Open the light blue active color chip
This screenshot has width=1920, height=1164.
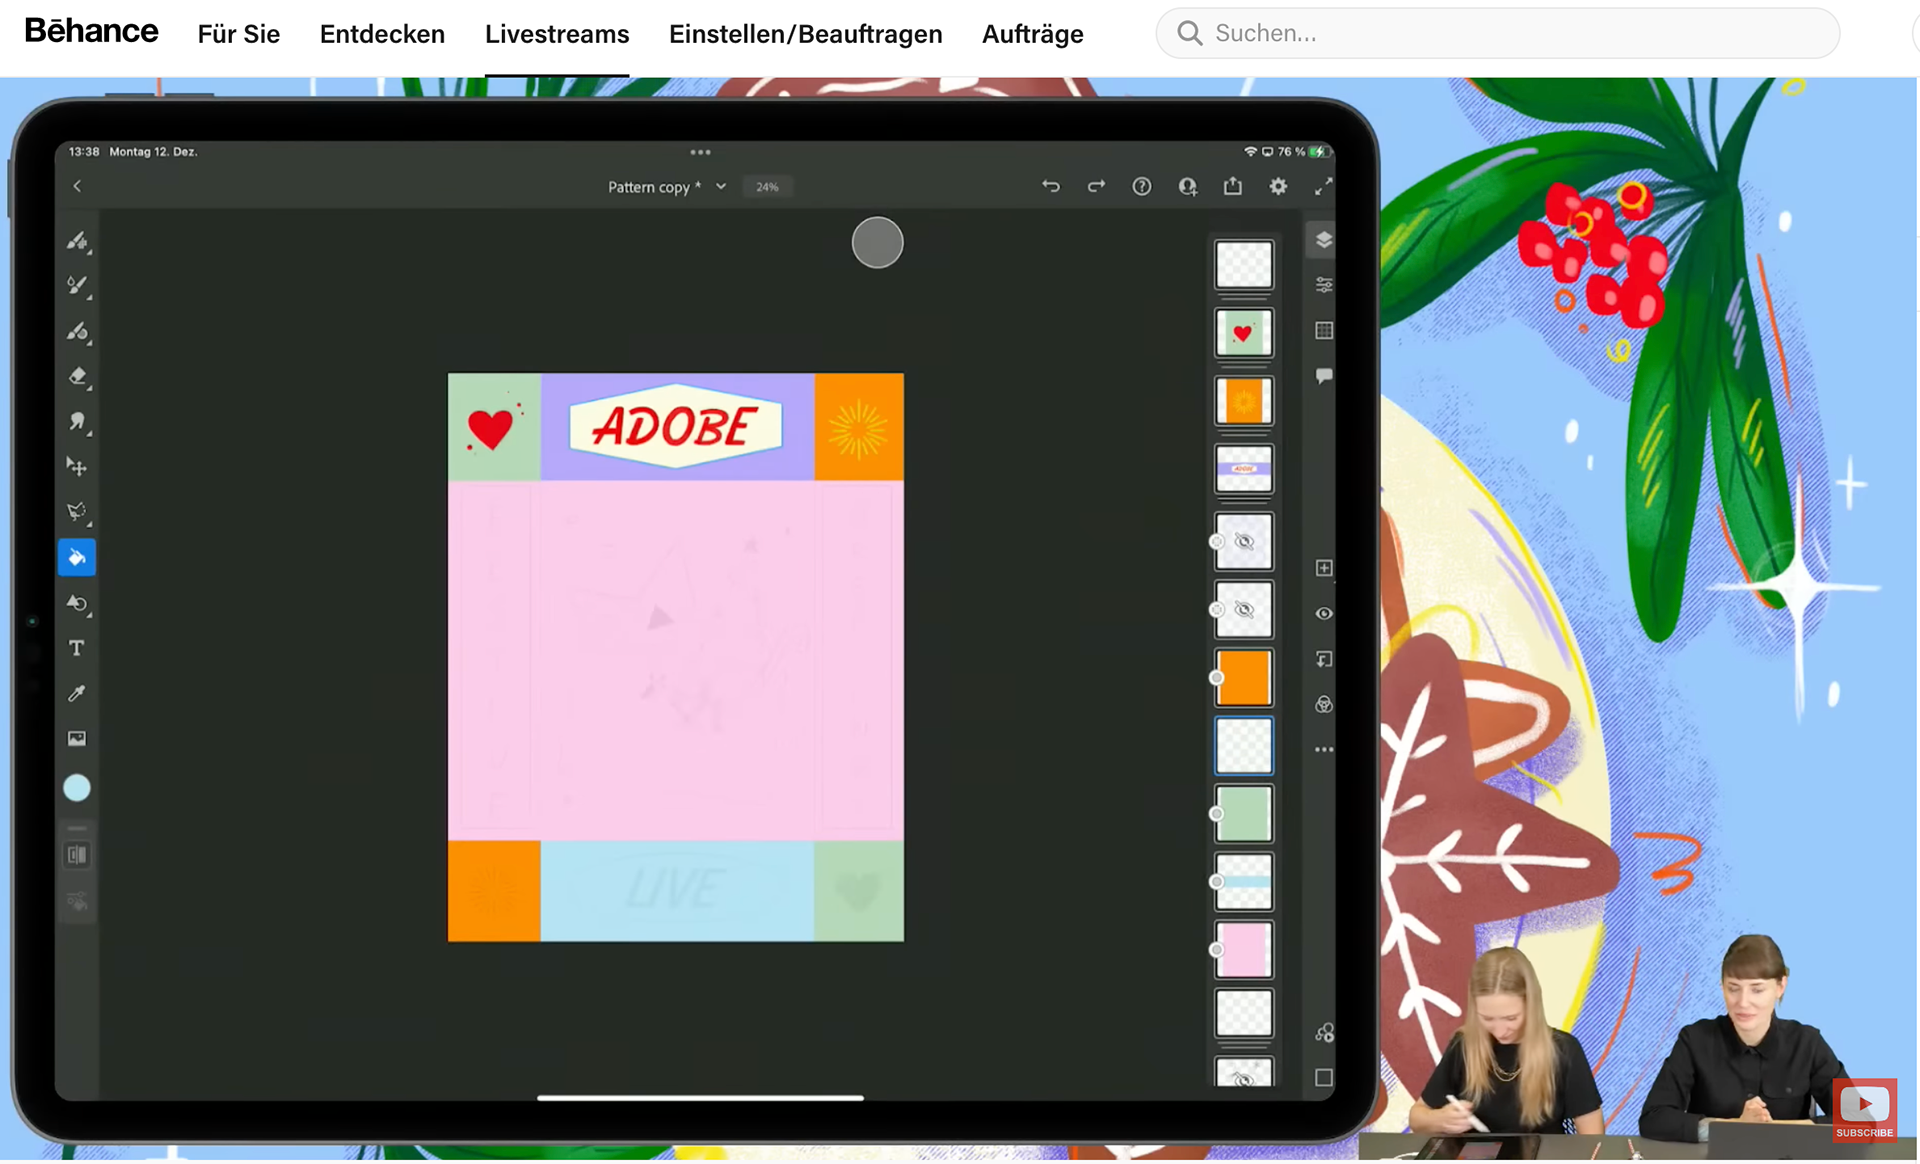(77, 788)
